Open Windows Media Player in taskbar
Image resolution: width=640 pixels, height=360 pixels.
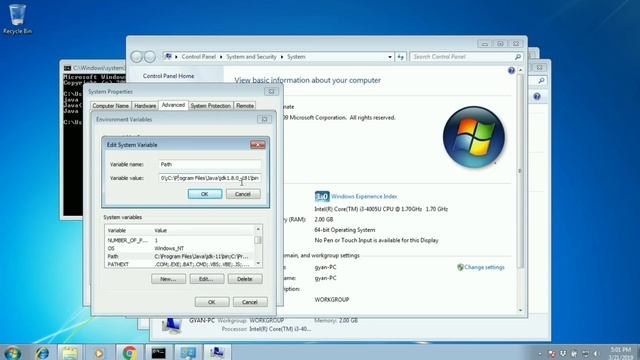click(x=99, y=353)
